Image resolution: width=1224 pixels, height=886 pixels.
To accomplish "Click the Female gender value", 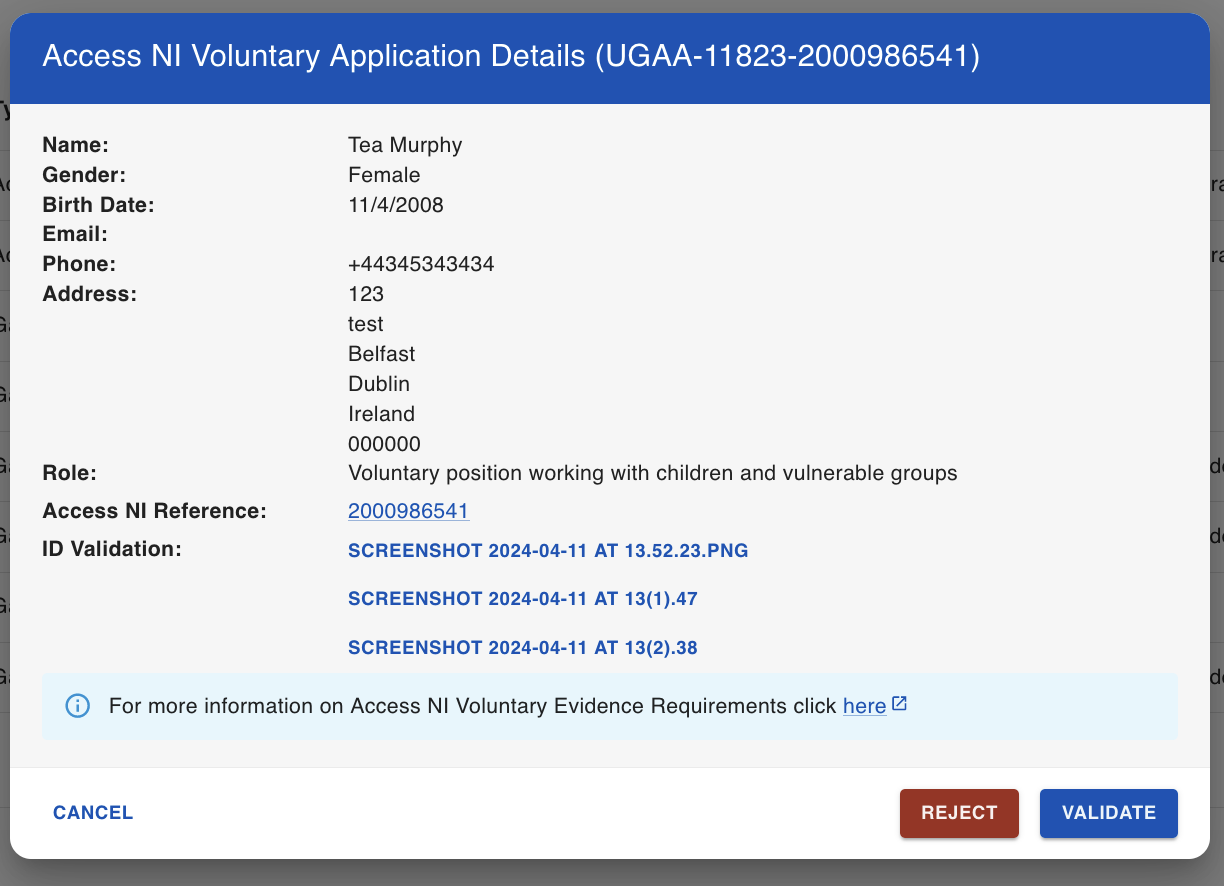I will coord(384,175).
